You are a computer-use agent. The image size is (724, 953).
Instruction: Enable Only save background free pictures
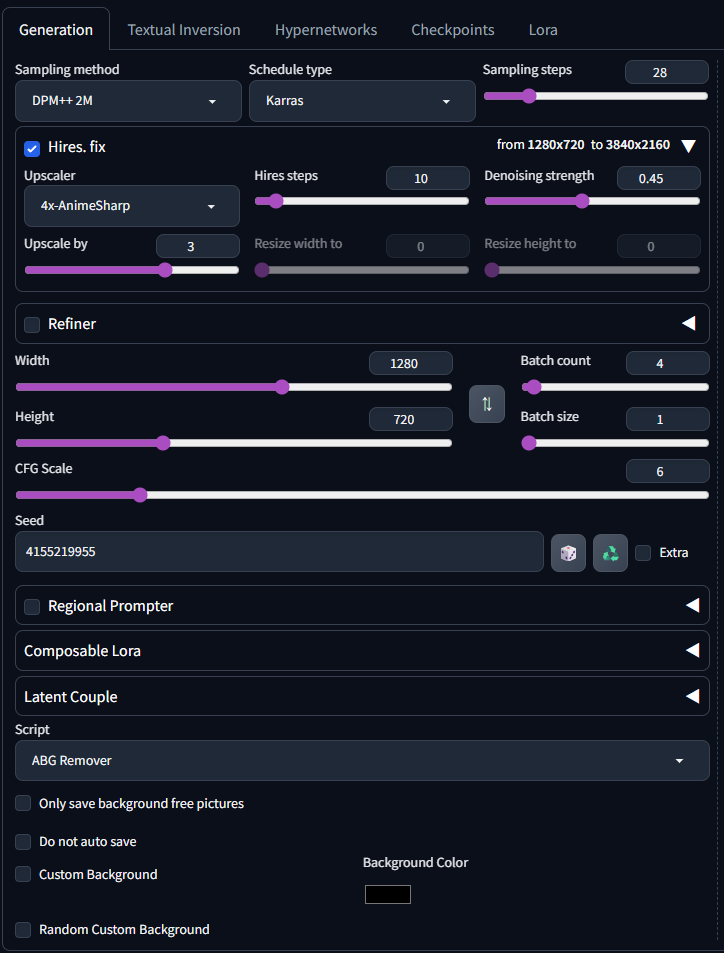point(23,803)
